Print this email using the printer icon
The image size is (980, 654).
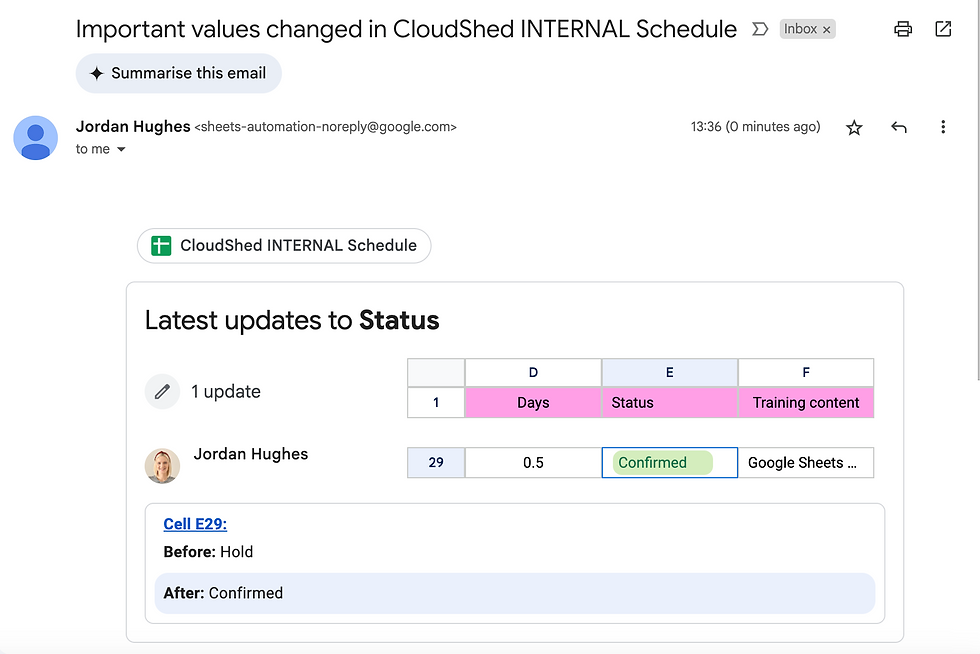(902, 29)
